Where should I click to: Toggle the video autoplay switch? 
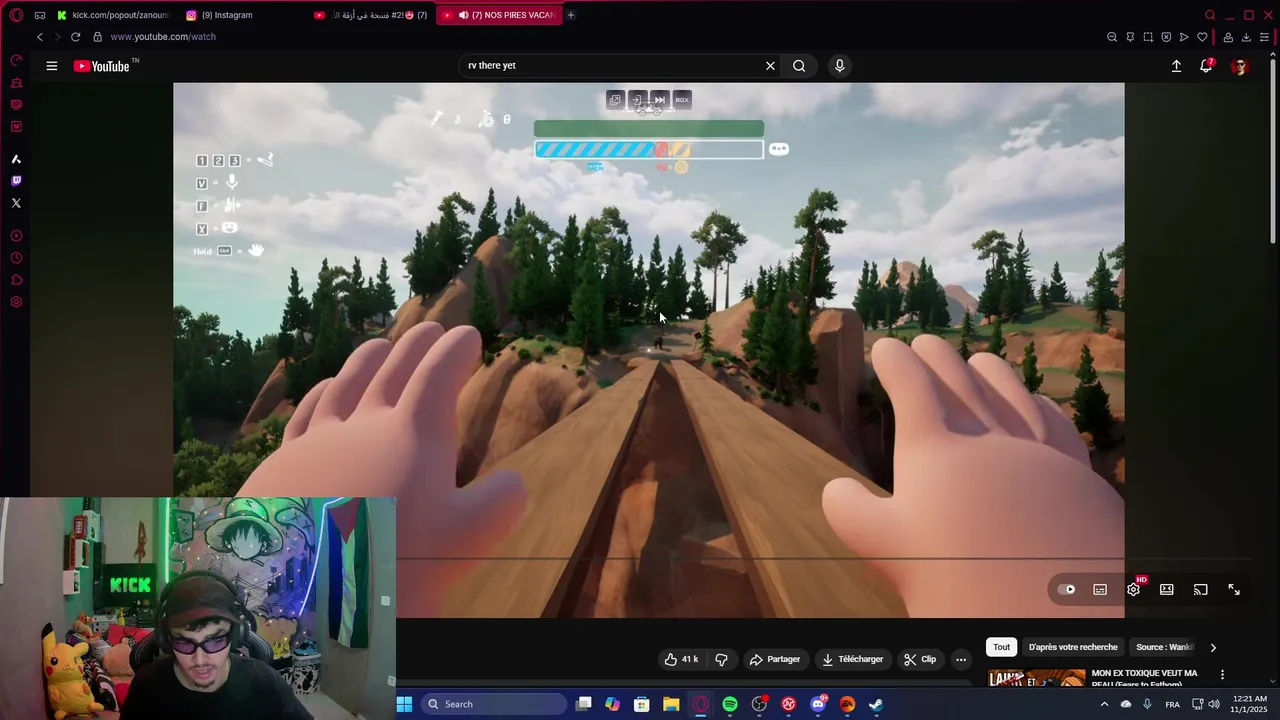click(1067, 590)
